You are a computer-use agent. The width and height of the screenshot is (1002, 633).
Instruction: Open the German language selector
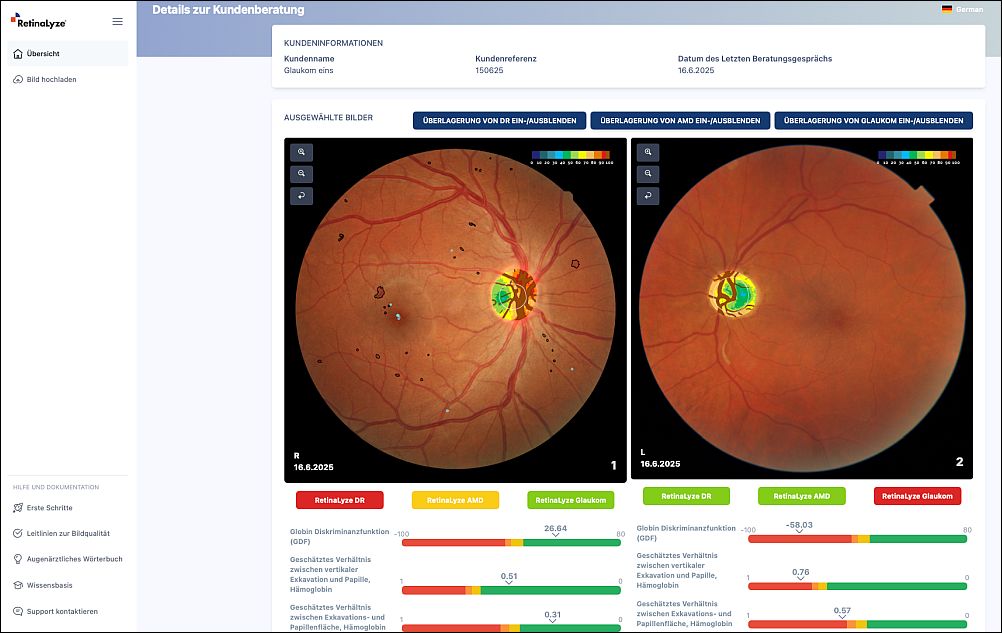[x=962, y=9]
